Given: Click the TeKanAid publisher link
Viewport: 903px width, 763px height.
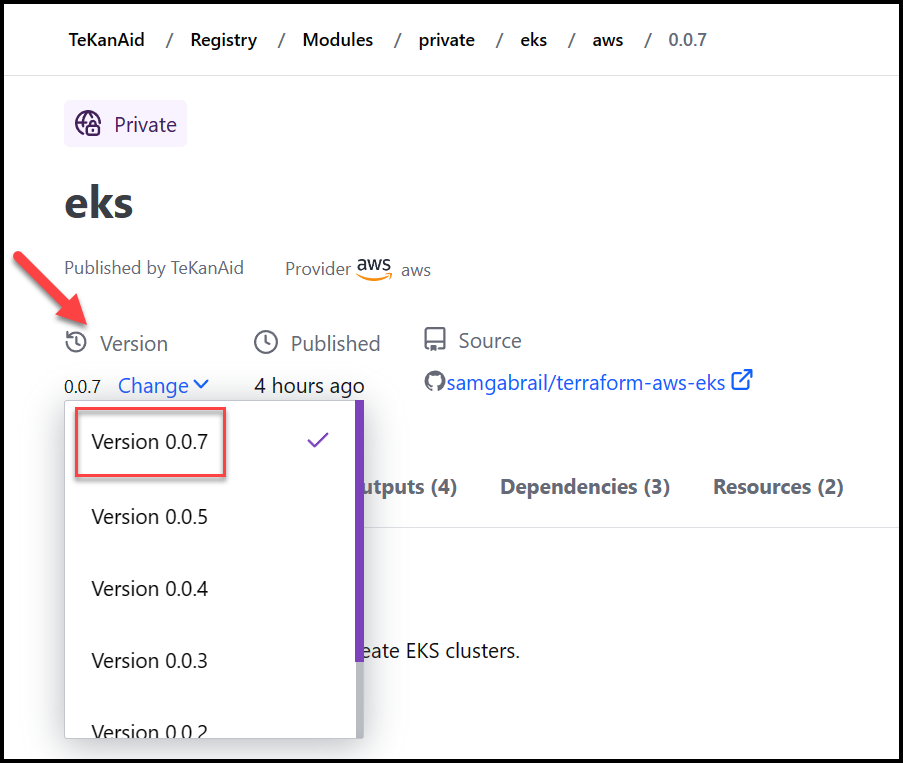Looking at the screenshot, I should pyautogui.click(x=207, y=268).
